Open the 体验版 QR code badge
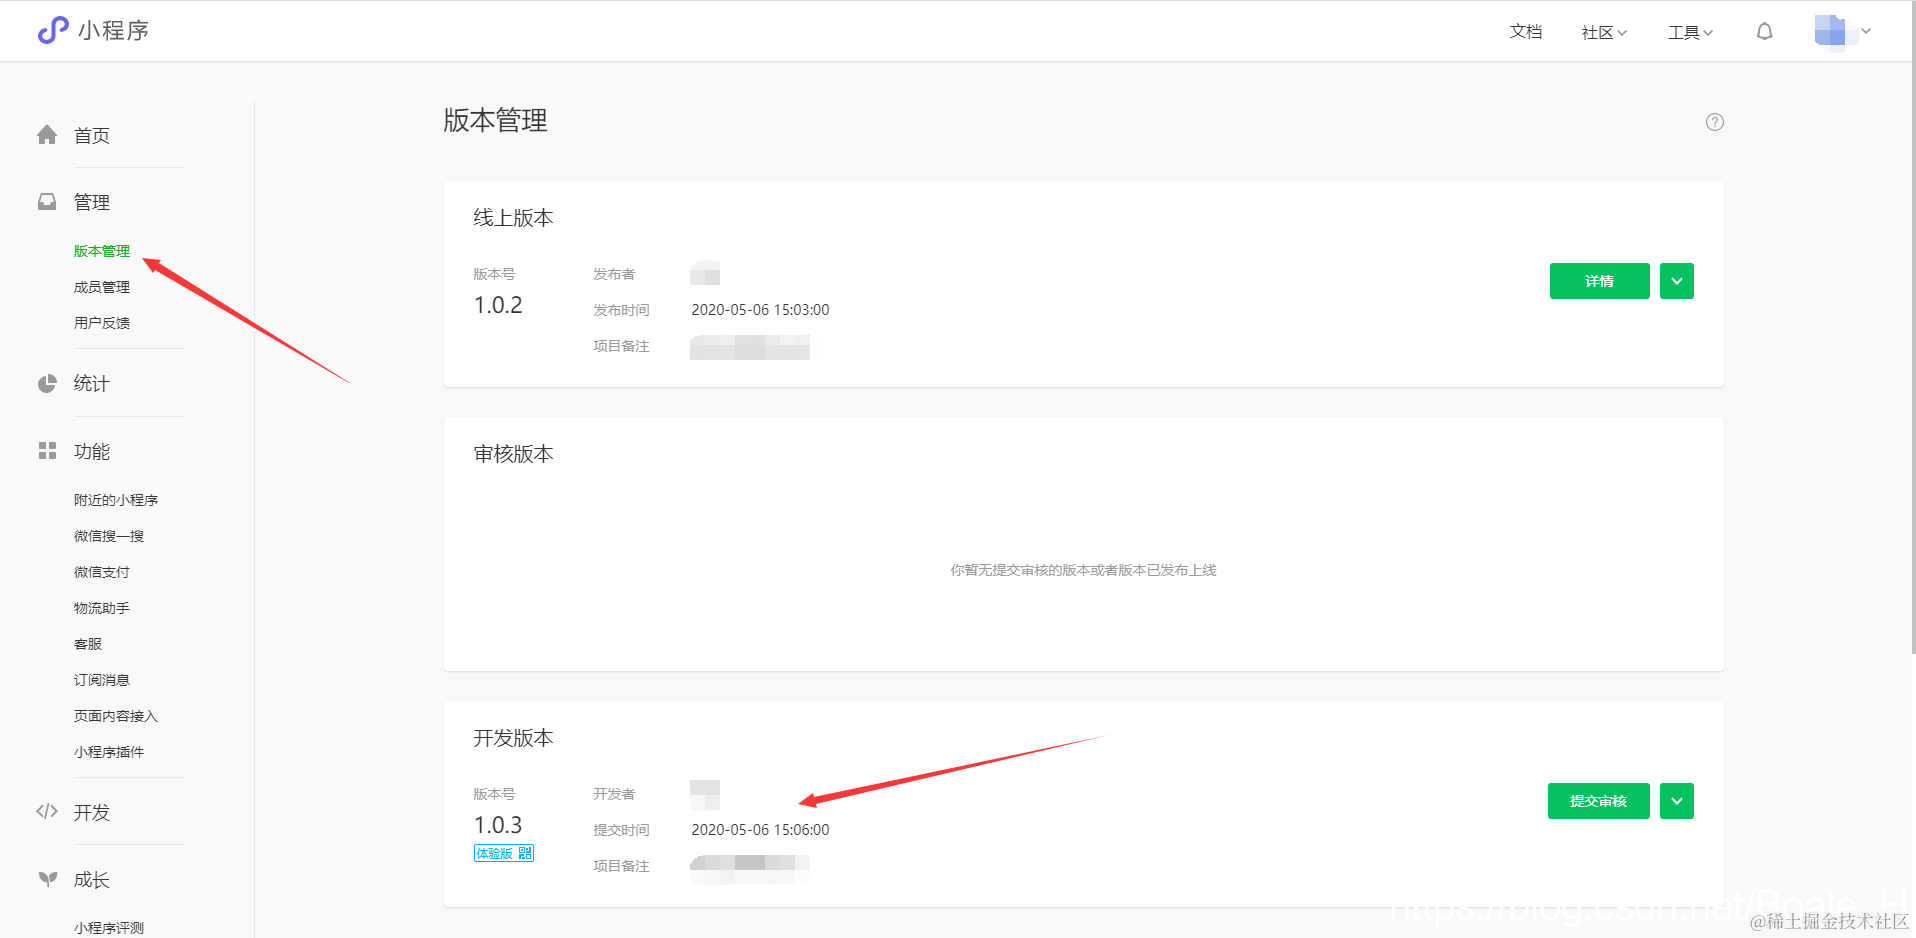Image resolution: width=1916 pixels, height=938 pixels. [x=504, y=853]
